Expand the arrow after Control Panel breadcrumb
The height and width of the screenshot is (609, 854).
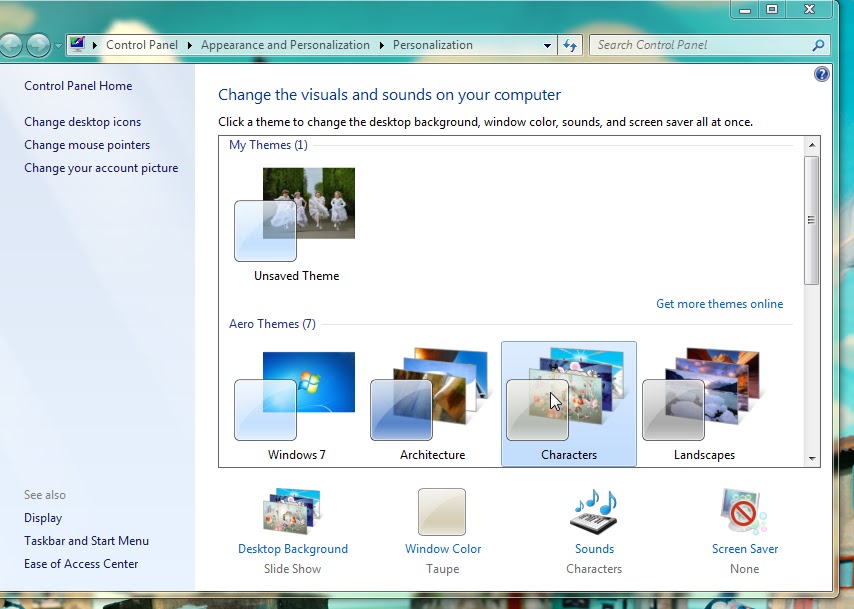(190, 45)
